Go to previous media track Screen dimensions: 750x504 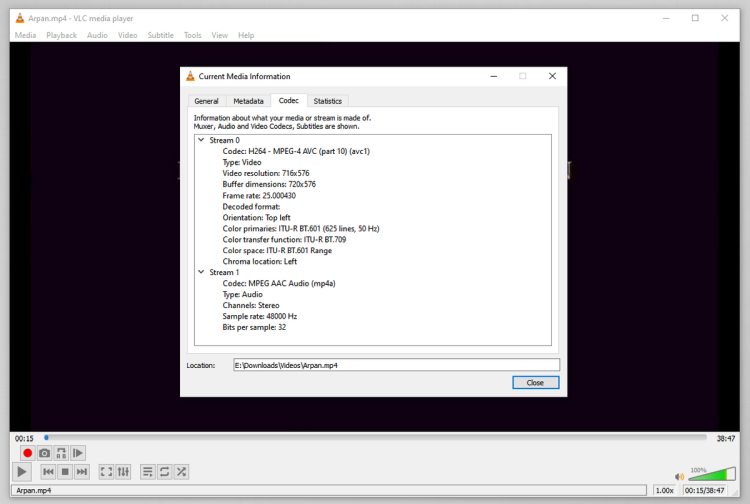coord(48,472)
